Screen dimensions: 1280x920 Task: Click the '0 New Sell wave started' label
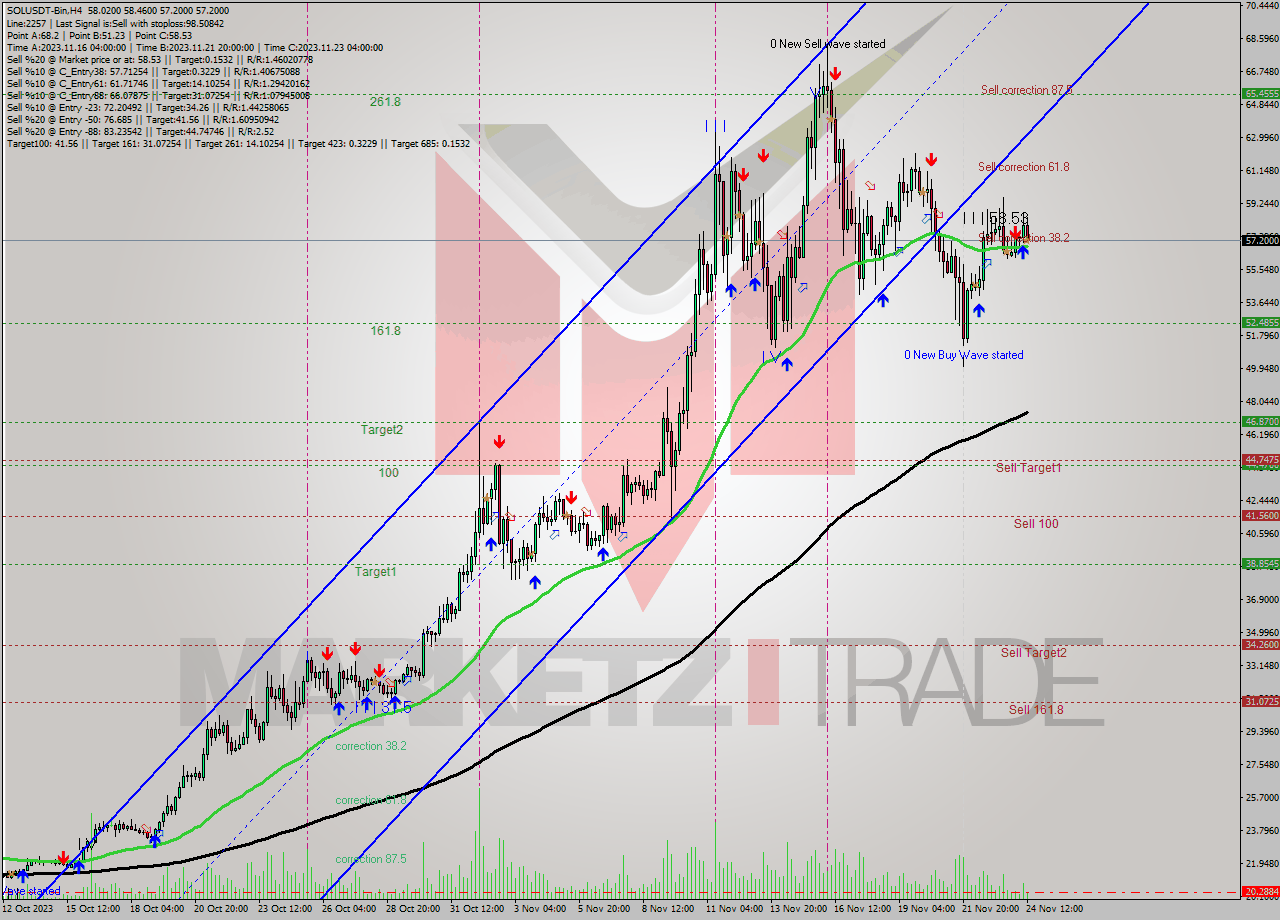827,44
